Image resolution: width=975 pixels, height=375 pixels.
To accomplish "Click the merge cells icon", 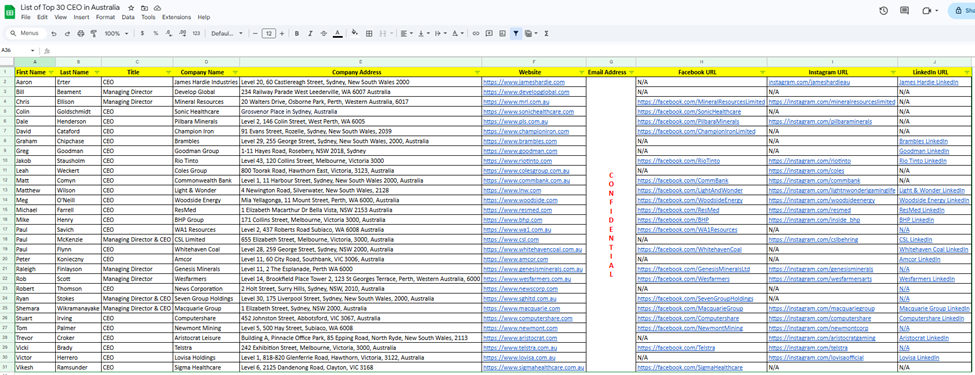I will (x=382, y=33).
